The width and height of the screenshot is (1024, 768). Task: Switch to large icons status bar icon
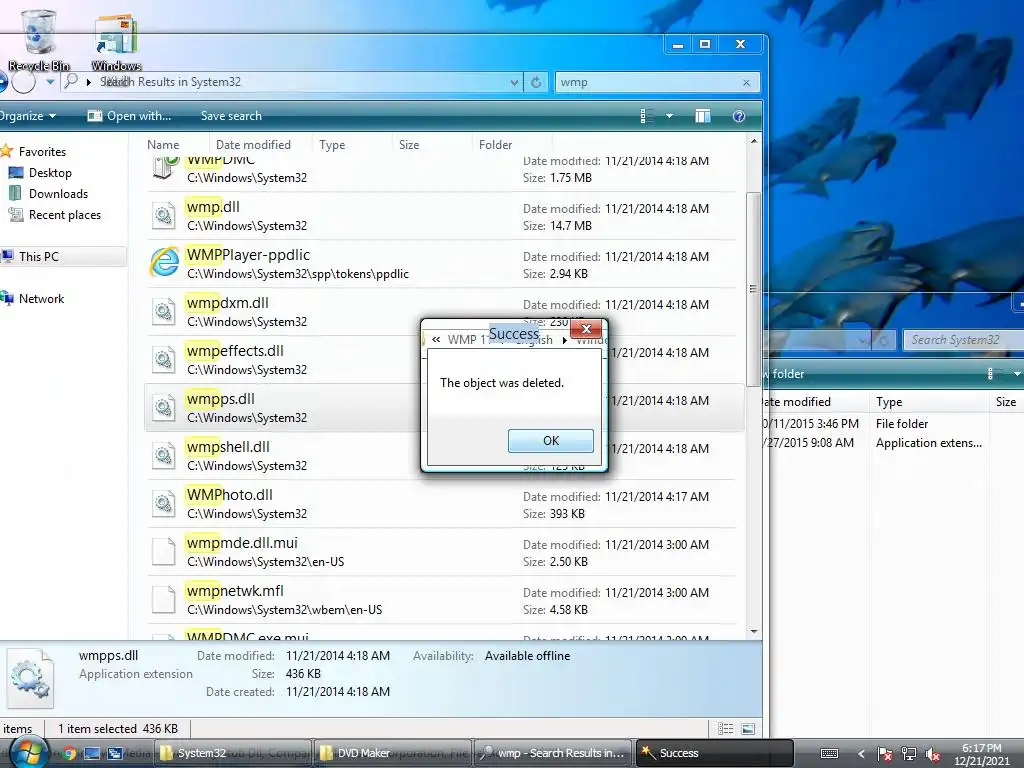748,729
